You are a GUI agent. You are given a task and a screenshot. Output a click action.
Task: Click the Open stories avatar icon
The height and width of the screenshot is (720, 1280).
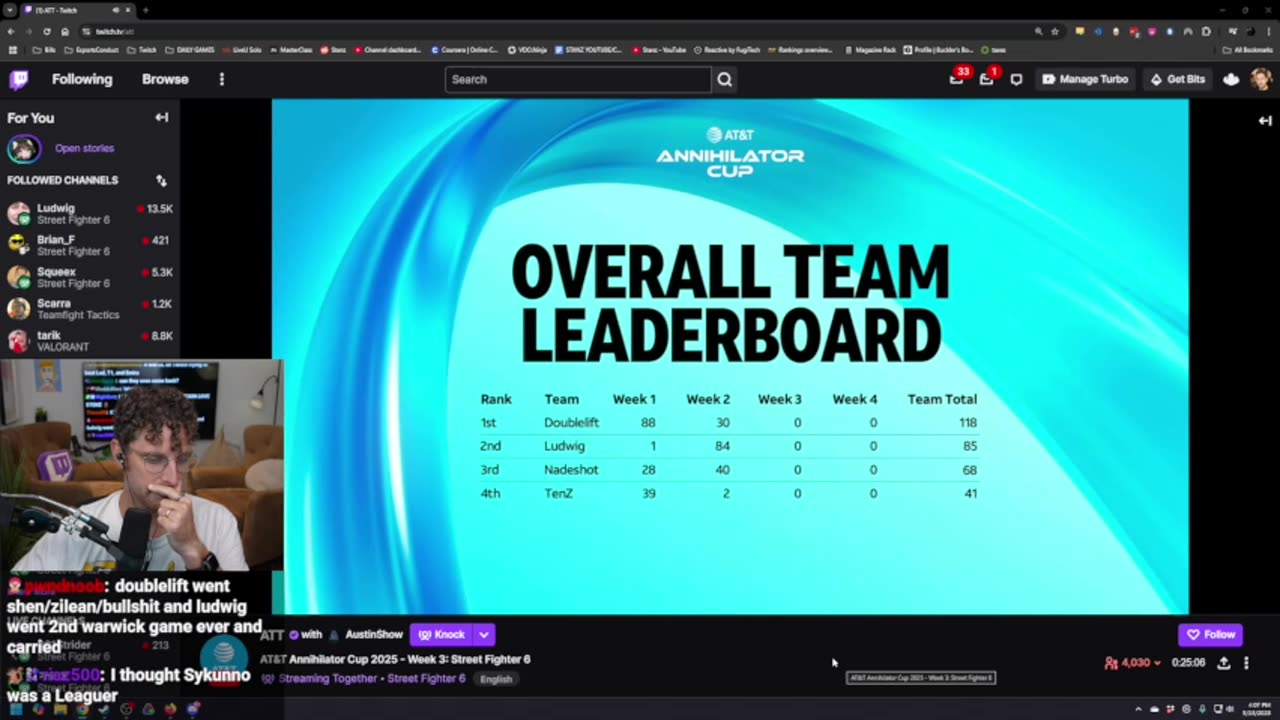[24, 149]
